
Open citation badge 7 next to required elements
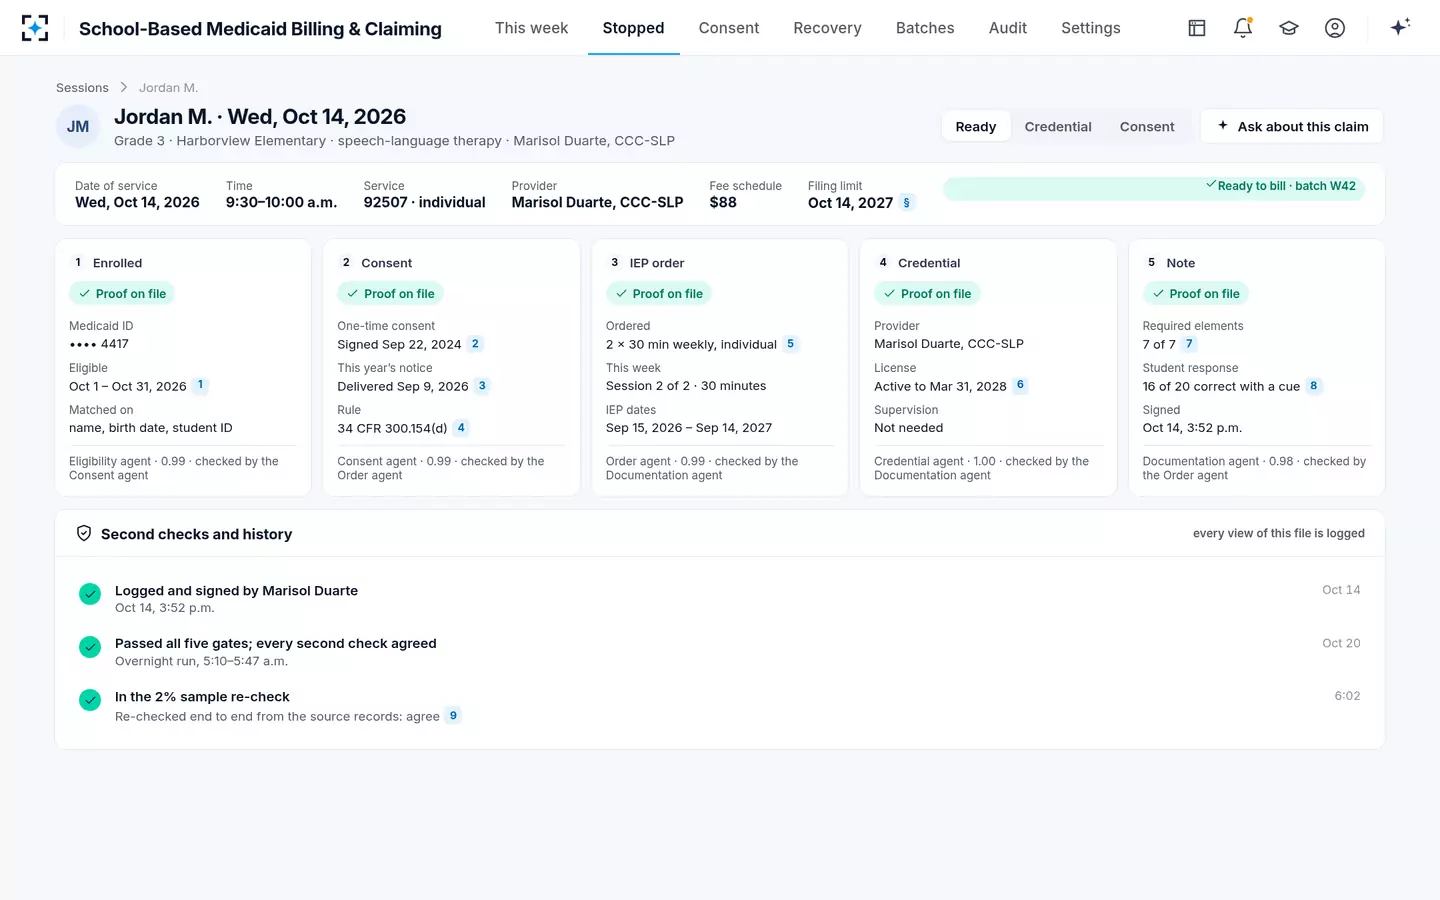[1189, 344]
